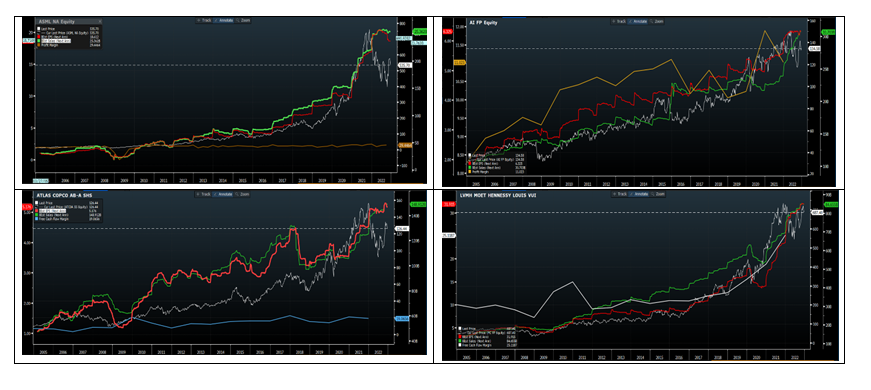871x390 pixels.
Task: Click 2017 on AI FP chart time axis
Action: point(699,184)
